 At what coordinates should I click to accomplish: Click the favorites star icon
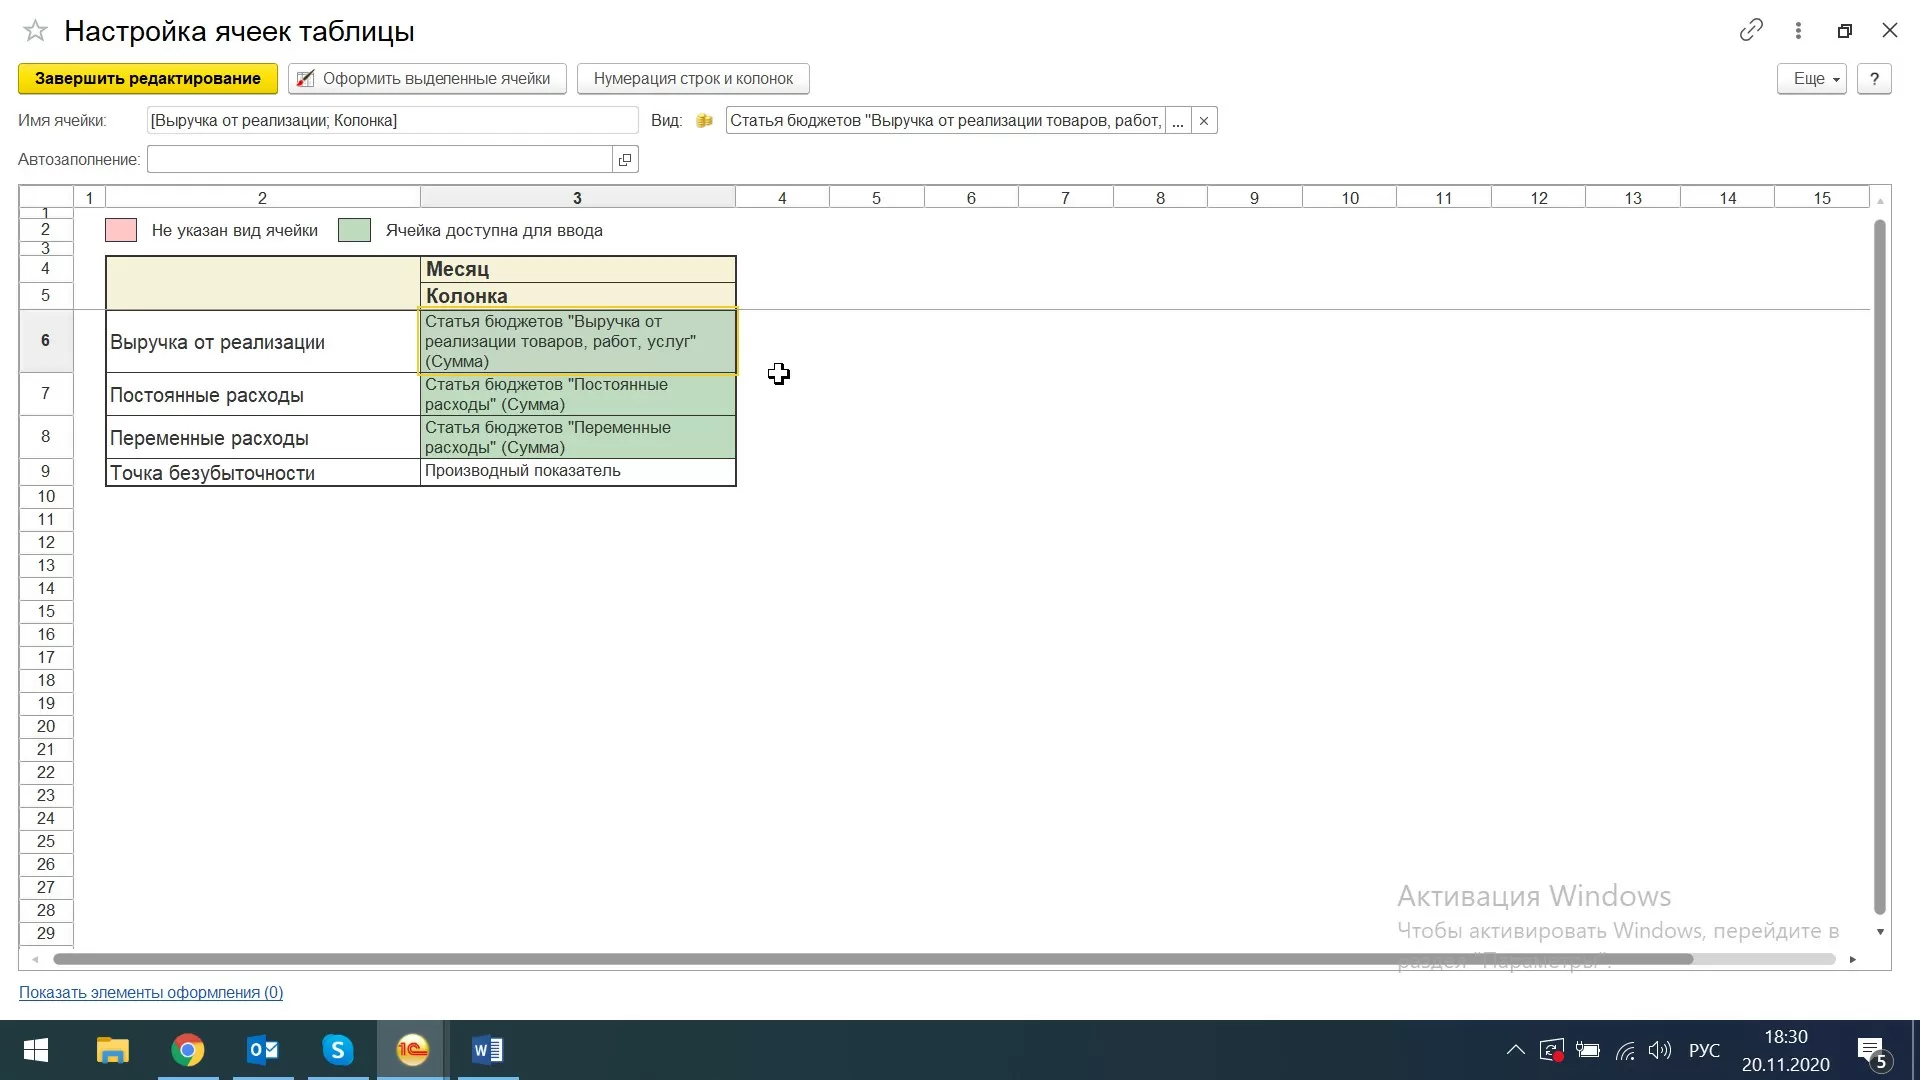coord(35,31)
